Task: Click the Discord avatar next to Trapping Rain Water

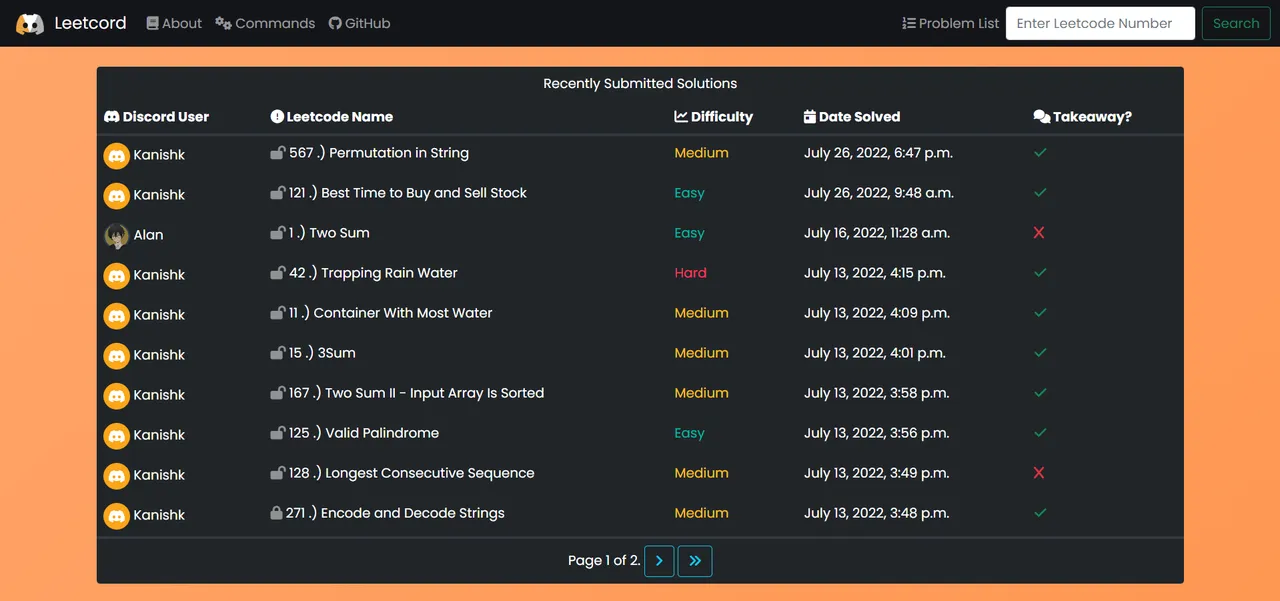Action: (117, 275)
